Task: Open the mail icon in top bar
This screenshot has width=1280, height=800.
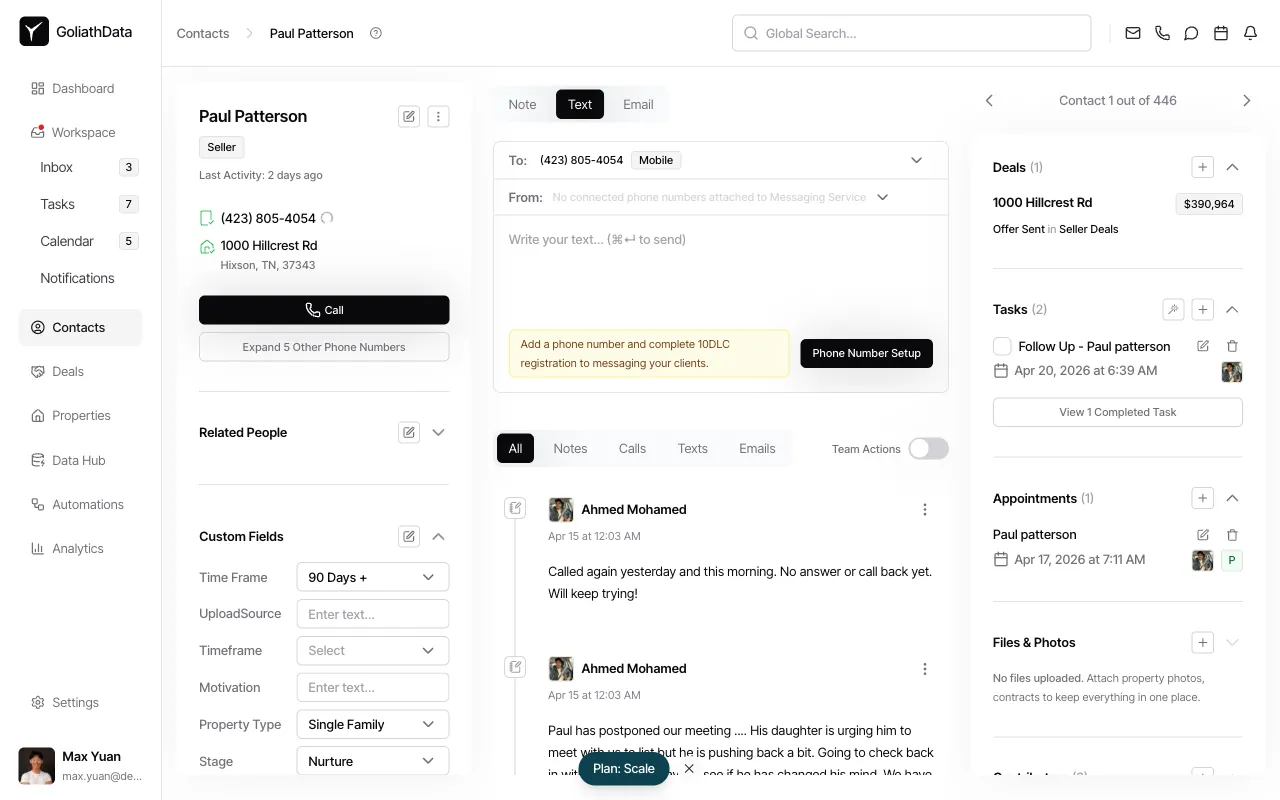Action: pyautogui.click(x=1132, y=33)
